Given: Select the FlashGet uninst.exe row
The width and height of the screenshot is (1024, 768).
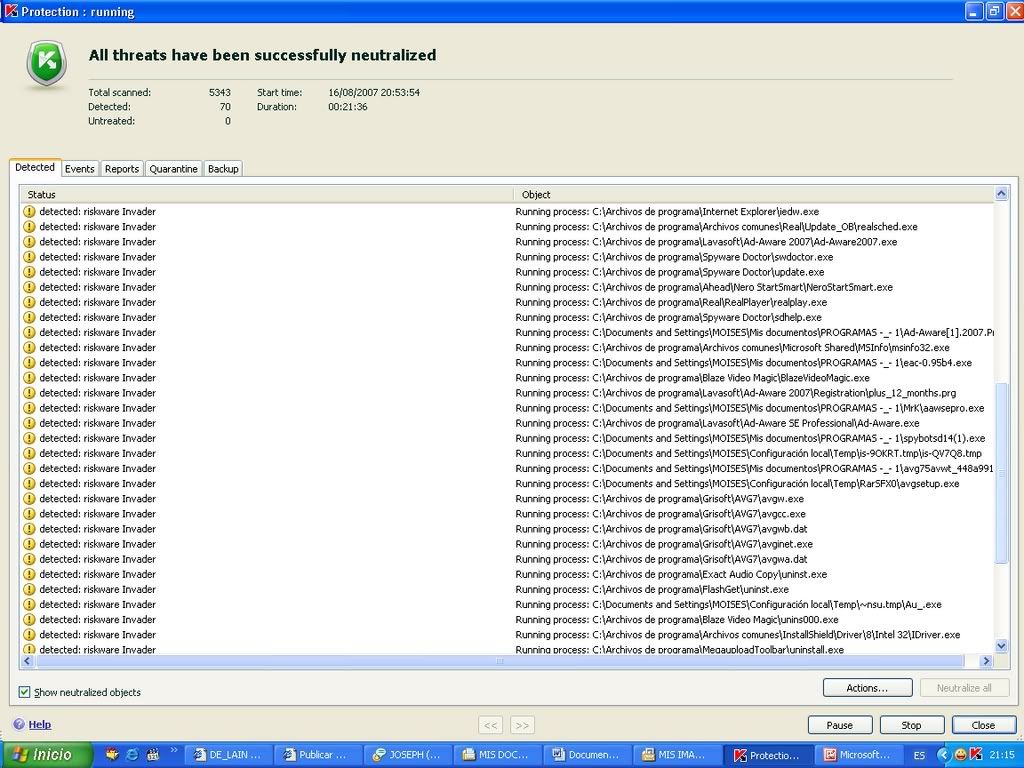Looking at the screenshot, I should tap(507, 590).
